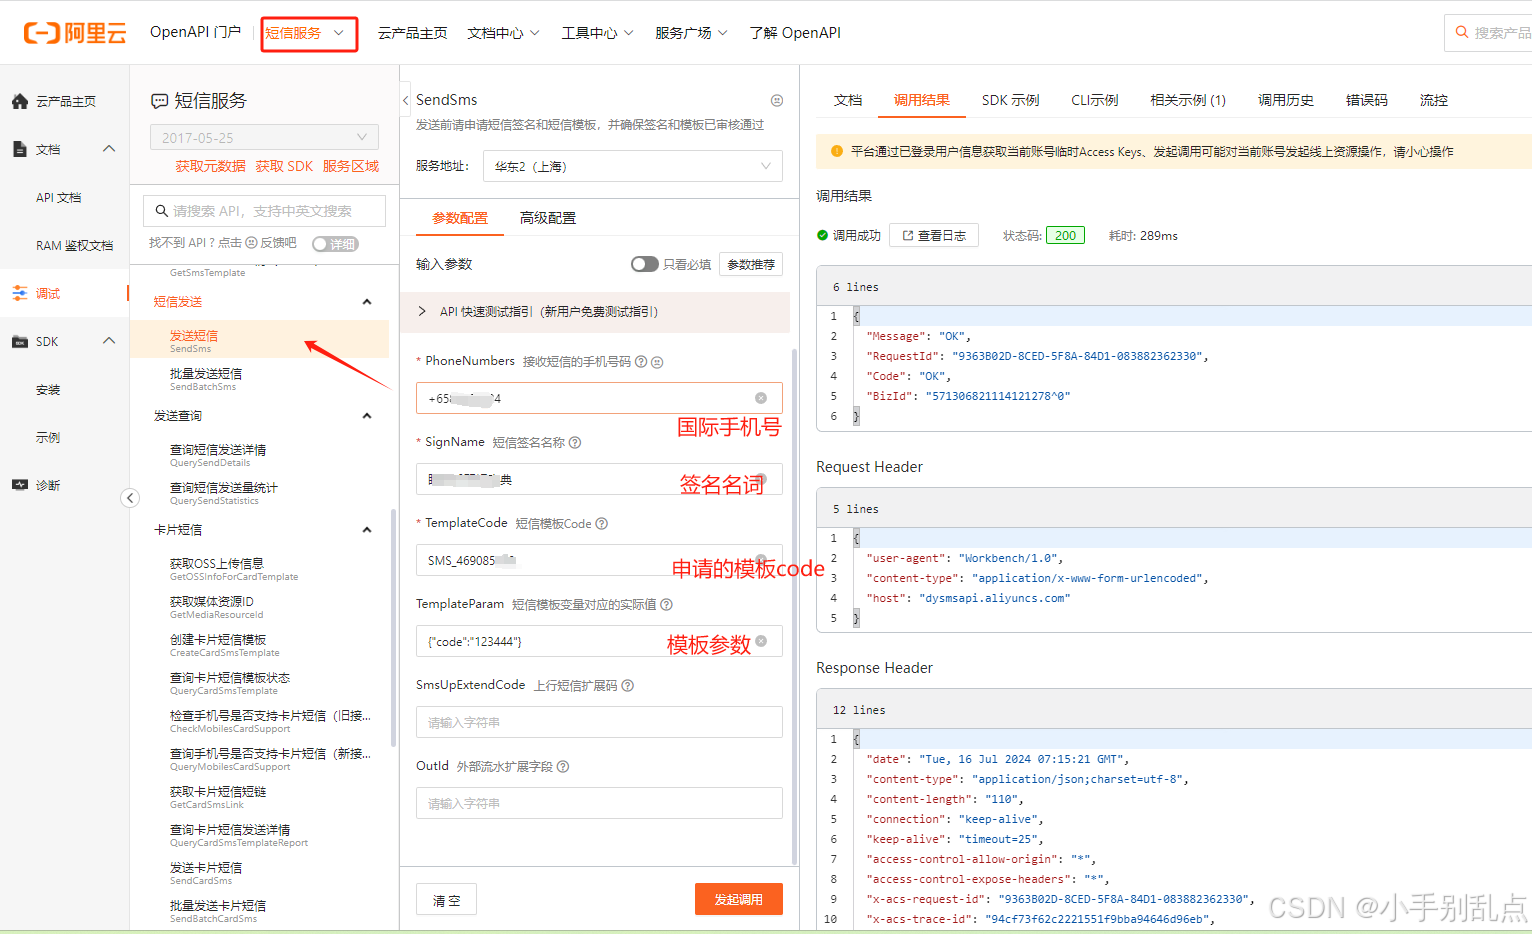Viewport: 1532px width, 934px height.
Task: Click the PhoneNumbers feedback smiley icon
Action: pyautogui.click(x=657, y=362)
